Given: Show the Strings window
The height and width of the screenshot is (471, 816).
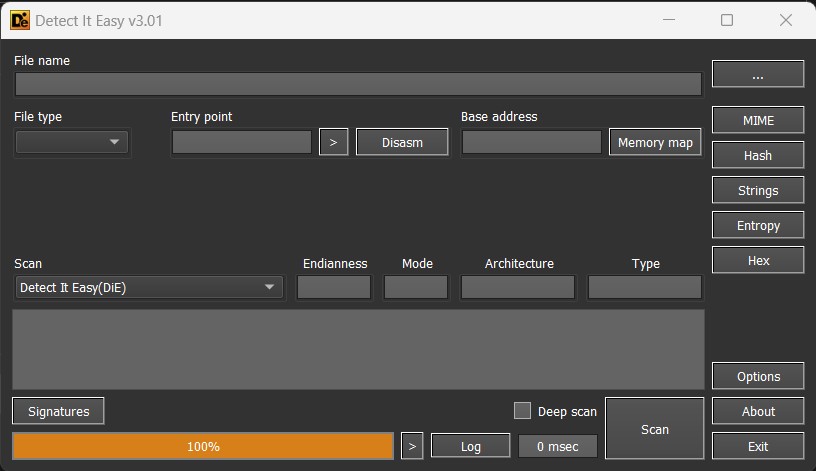Looking at the screenshot, I should [x=757, y=190].
